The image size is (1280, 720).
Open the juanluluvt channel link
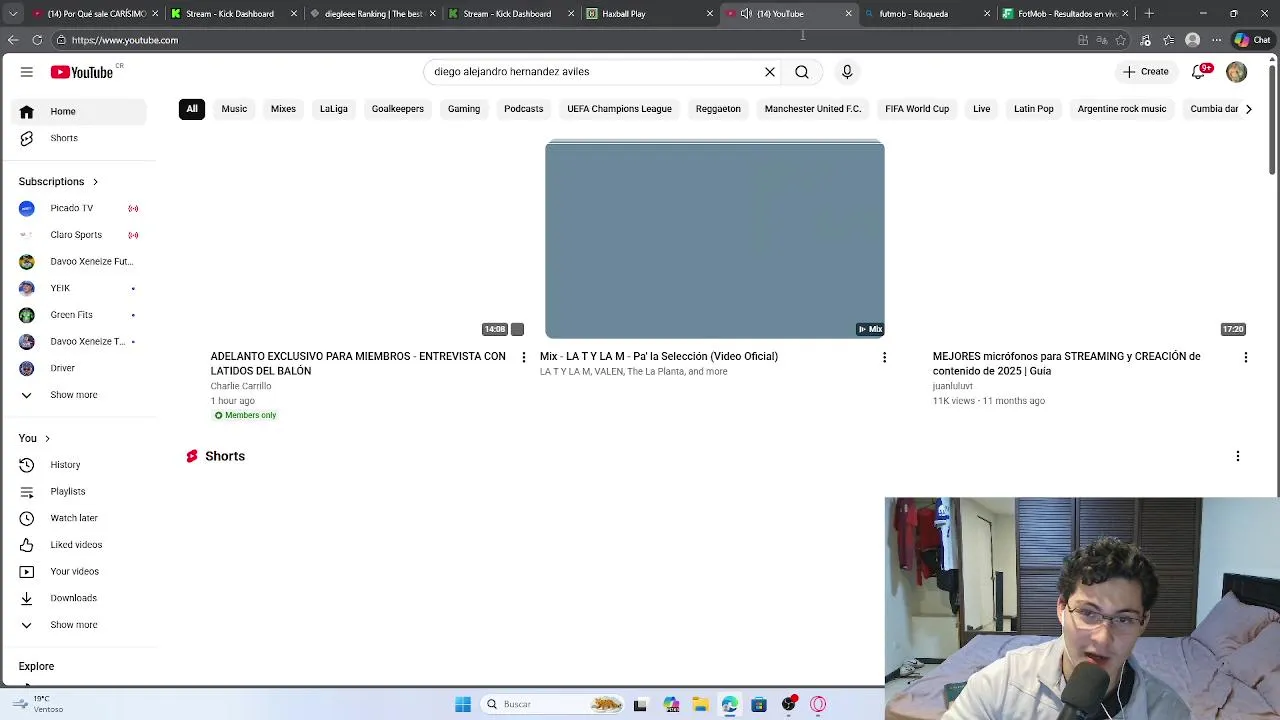[x=953, y=386]
